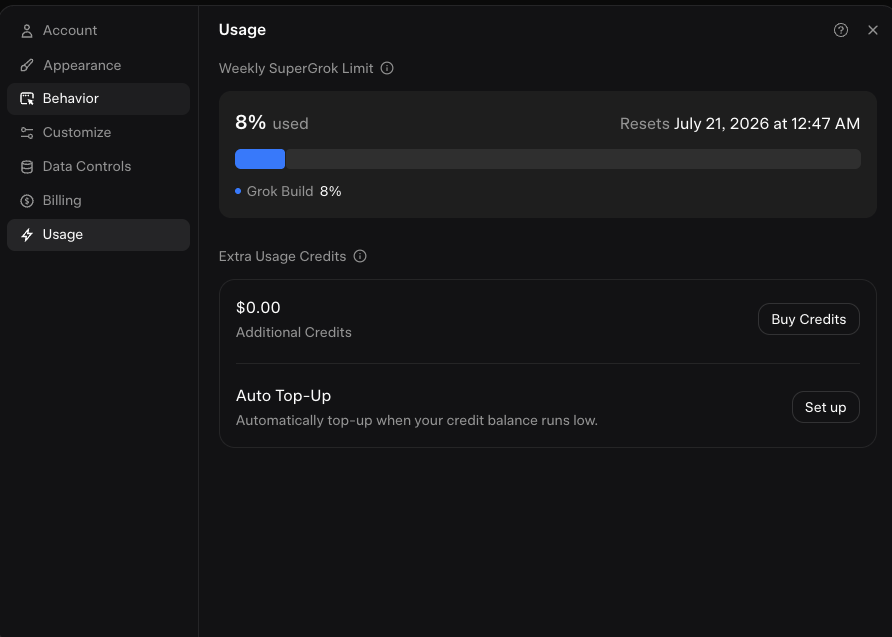
Task: Click the Appearance paintbrush icon
Action: [x=27, y=65]
